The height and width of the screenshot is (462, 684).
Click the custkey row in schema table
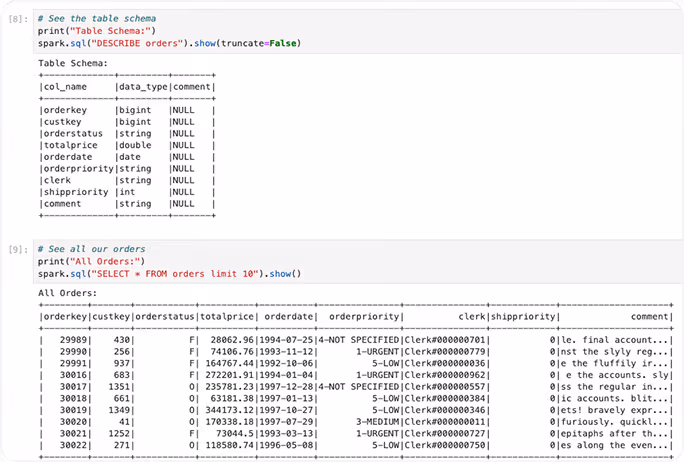[x=127, y=122]
